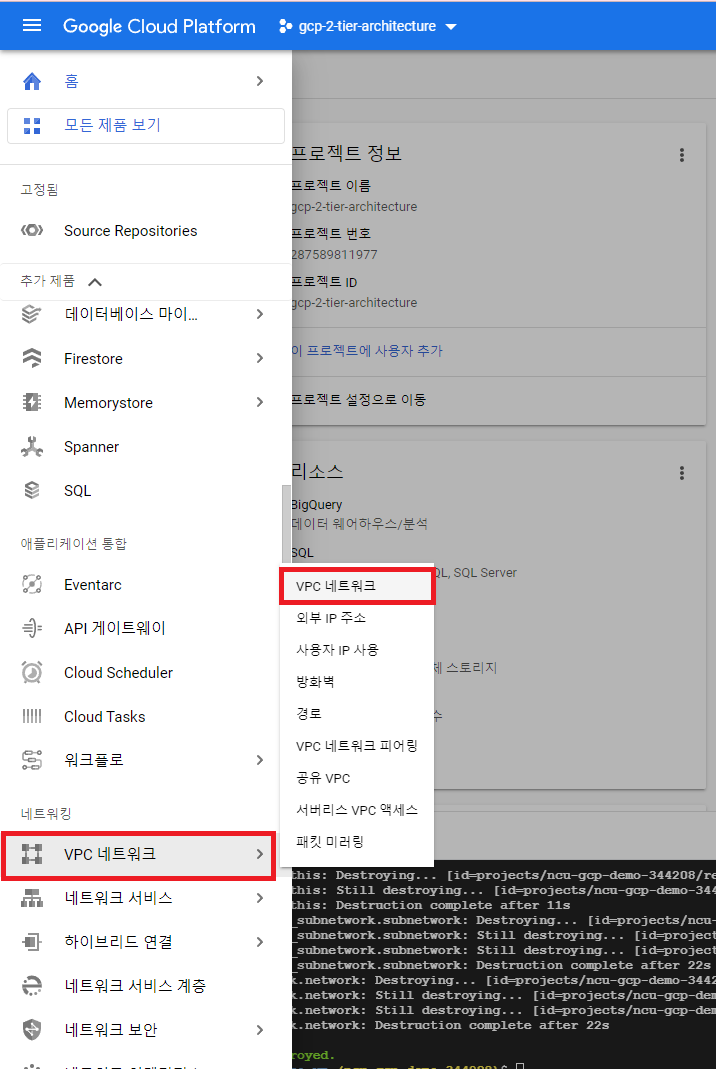716x1069 pixels.
Task: Select VPC 네트워크 in the flyout submenu
Action: pyautogui.click(x=357, y=586)
